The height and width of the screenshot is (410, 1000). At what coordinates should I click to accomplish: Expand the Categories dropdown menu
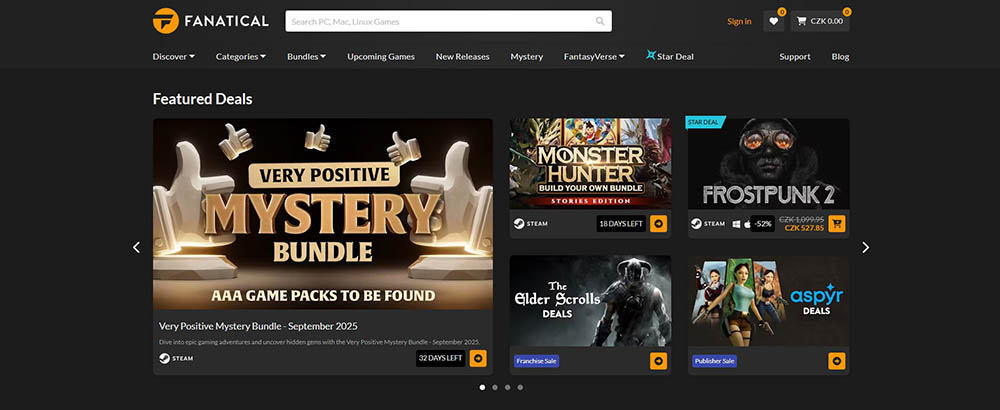[x=240, y=57]
